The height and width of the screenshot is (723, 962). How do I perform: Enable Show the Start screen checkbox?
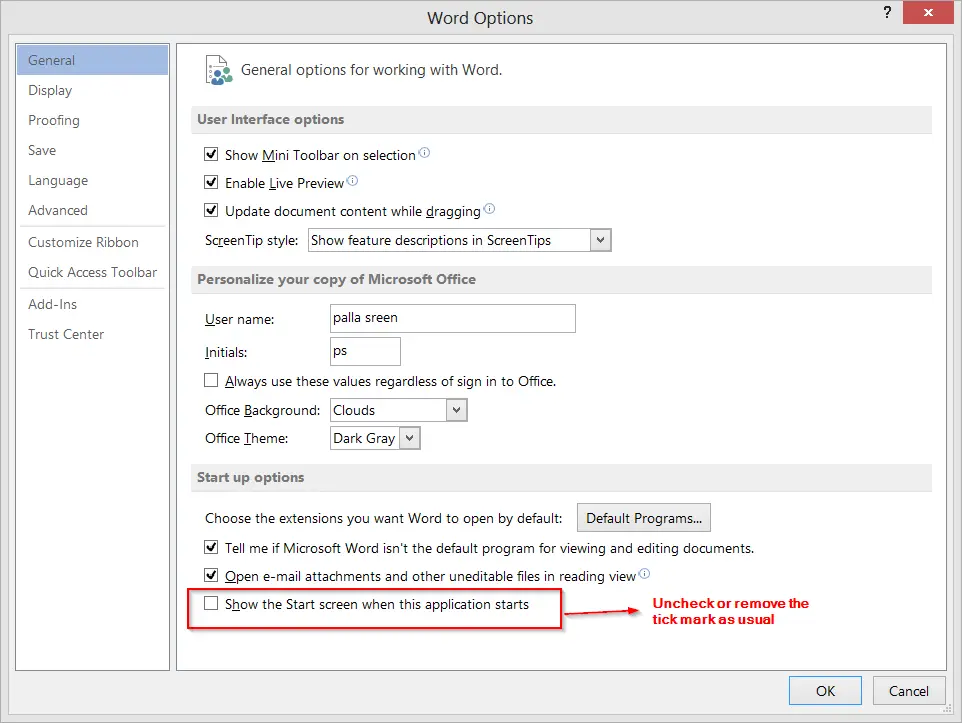(211, 603)
